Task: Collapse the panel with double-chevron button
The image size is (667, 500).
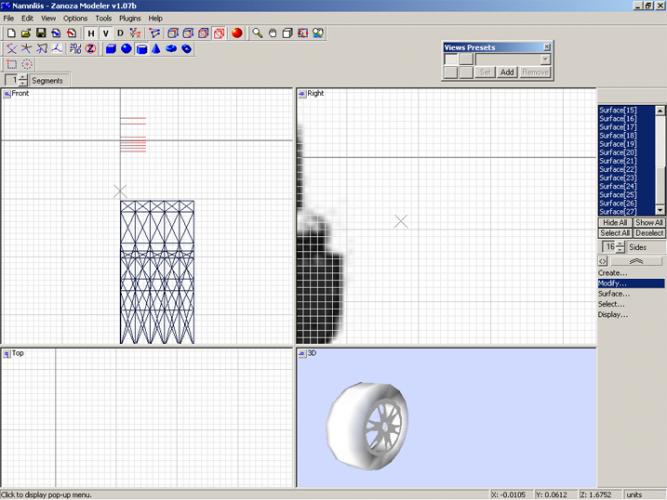Action: [x=635, y=260]
